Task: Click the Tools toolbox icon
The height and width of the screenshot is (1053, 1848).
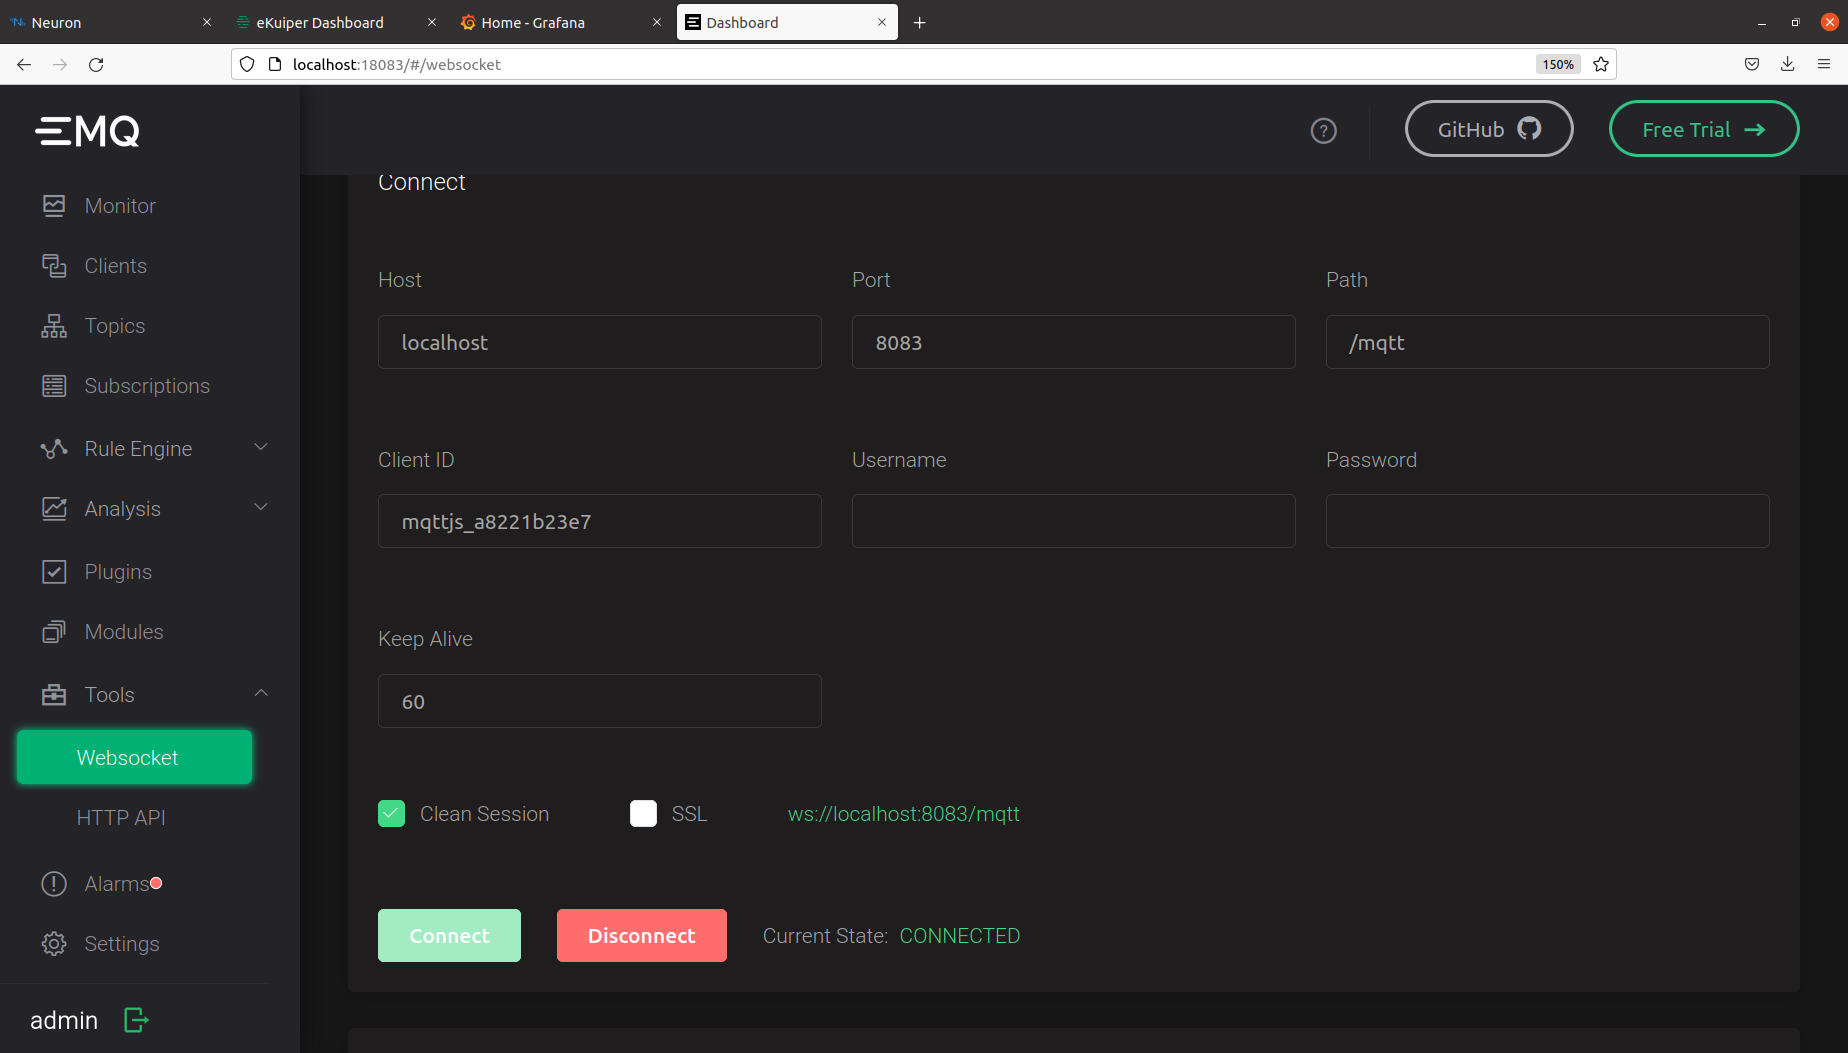Action: 54,695
